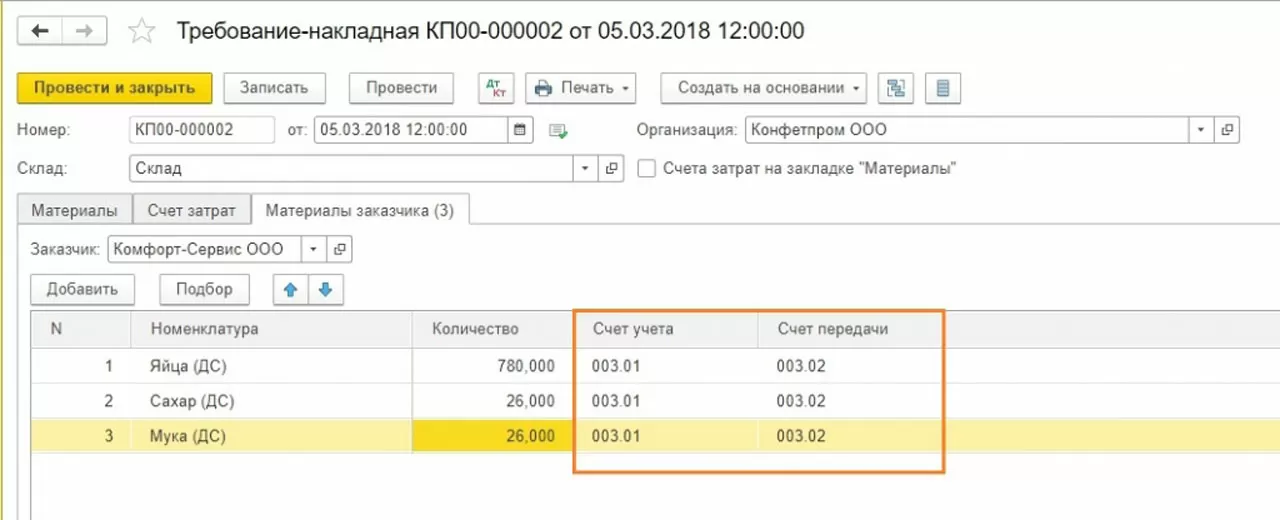Click row number 1 in the table
Image resolution: width=1280 pixels, height=520 pixels.
[81, 366]
